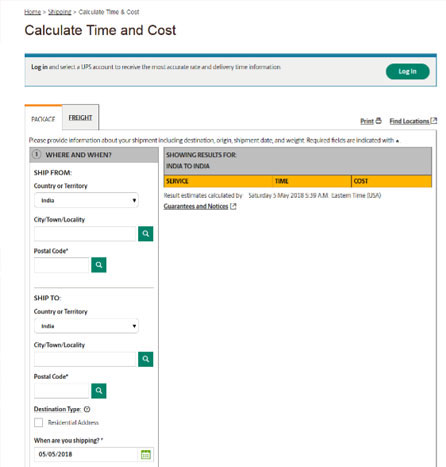Click Ship From postal code search icon

99,265
